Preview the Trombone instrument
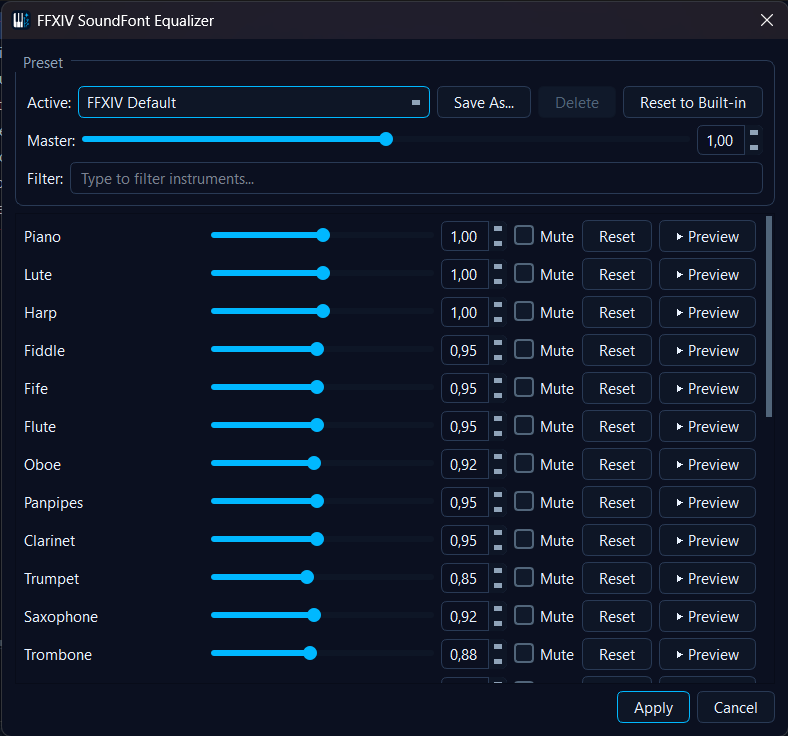The width and height of the screenshot is (788, 736). tap(707, 654)
